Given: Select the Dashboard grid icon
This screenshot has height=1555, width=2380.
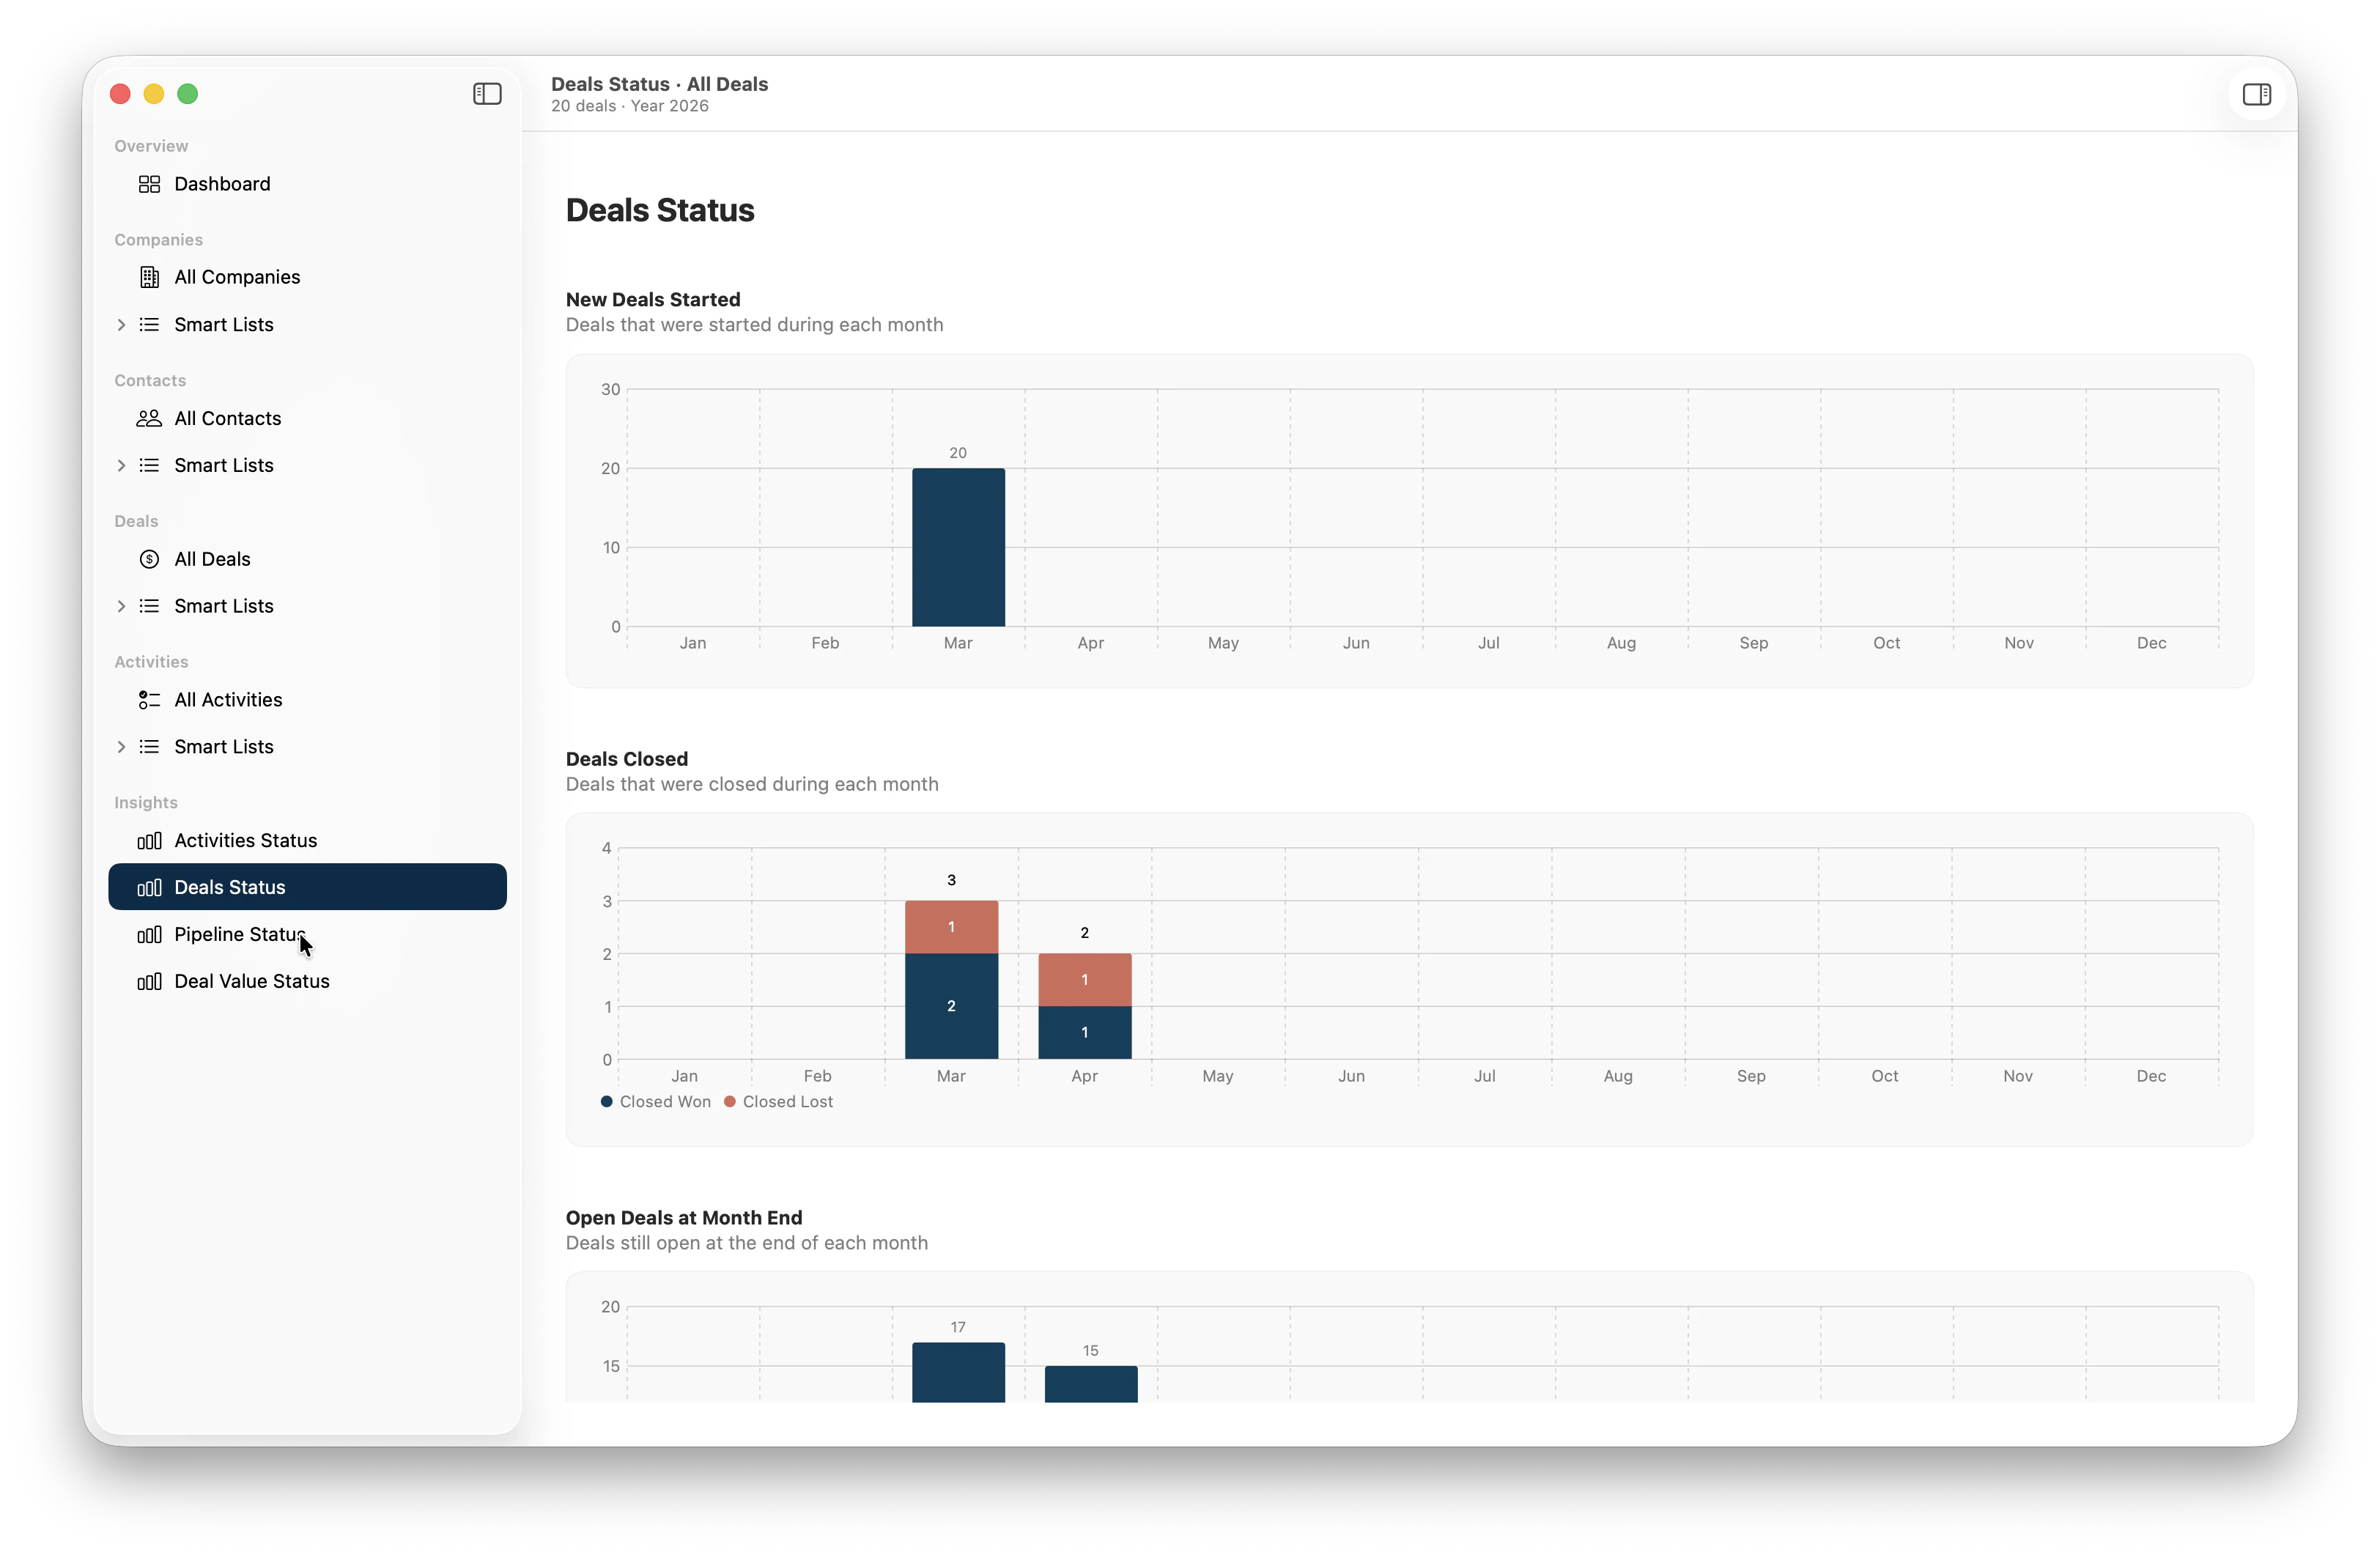Looking at the screenshot, I should pos(150,184).
